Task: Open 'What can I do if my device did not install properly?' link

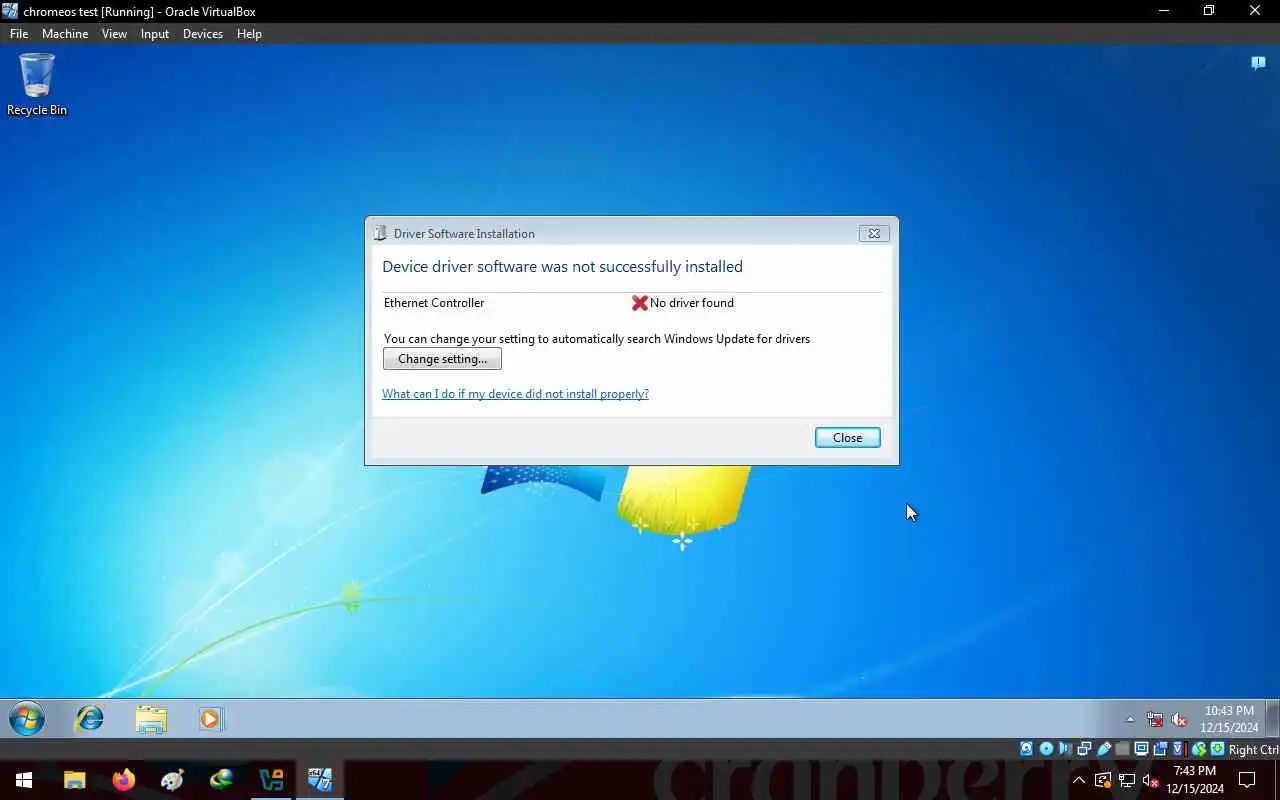Action: tap(515, 394)
